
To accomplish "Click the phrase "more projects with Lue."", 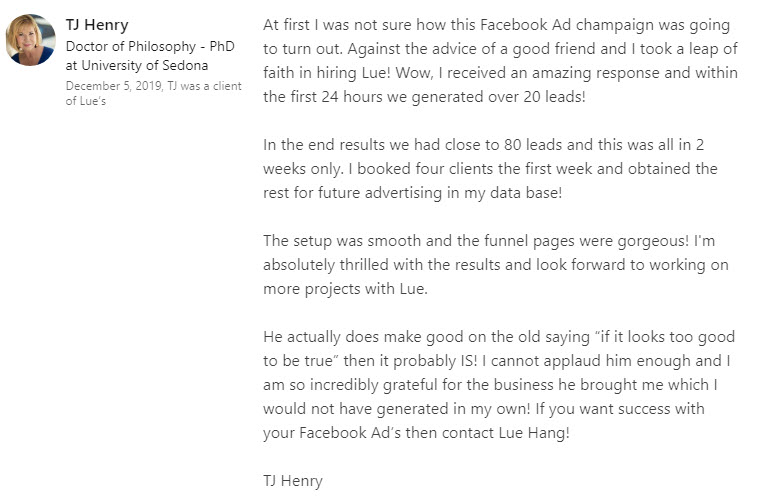I will pos(346,289).
